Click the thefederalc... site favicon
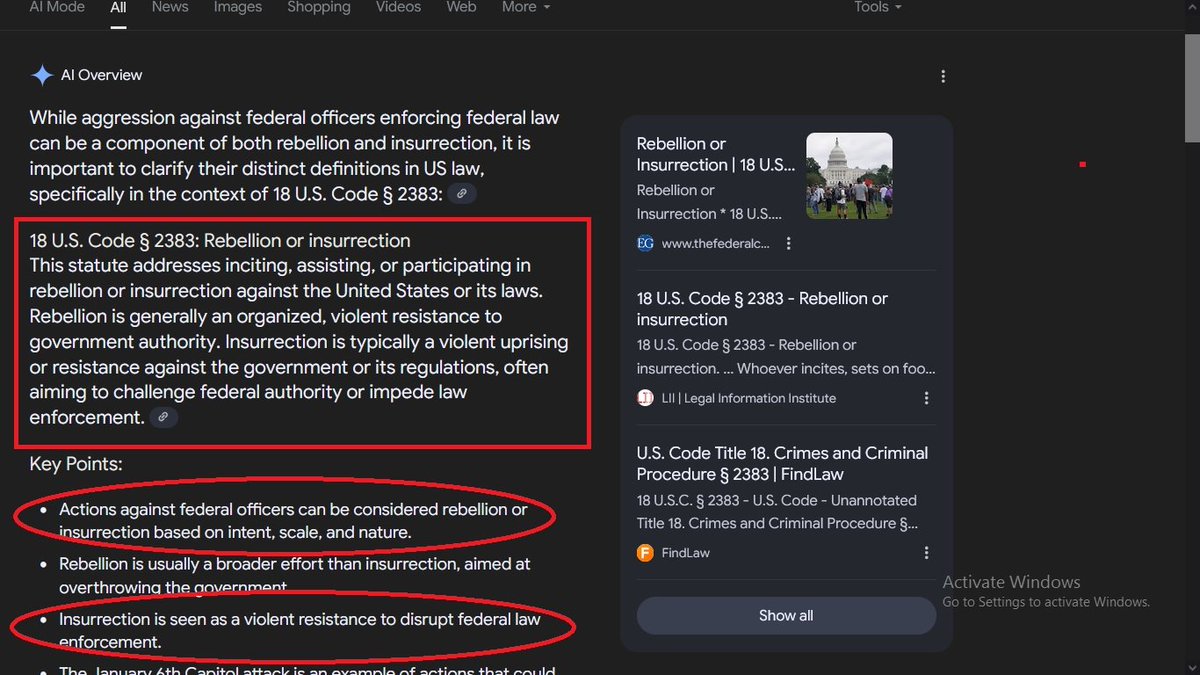The width and height of the screenshot is (1200, 675). pyautogui.click(x=645, y=243)
